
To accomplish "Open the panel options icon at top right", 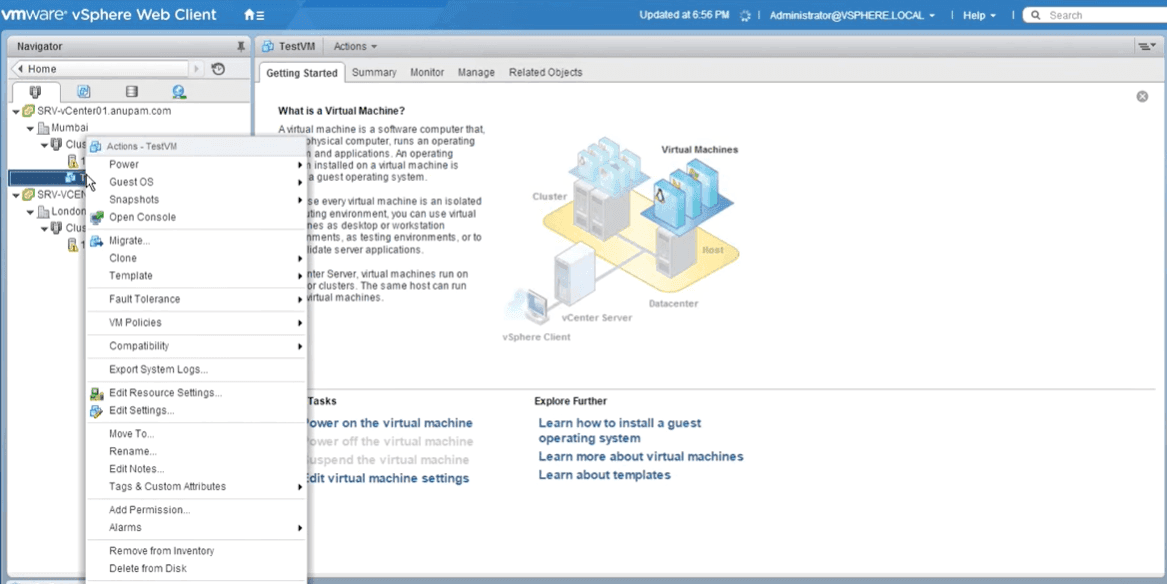I will 1146,46.
